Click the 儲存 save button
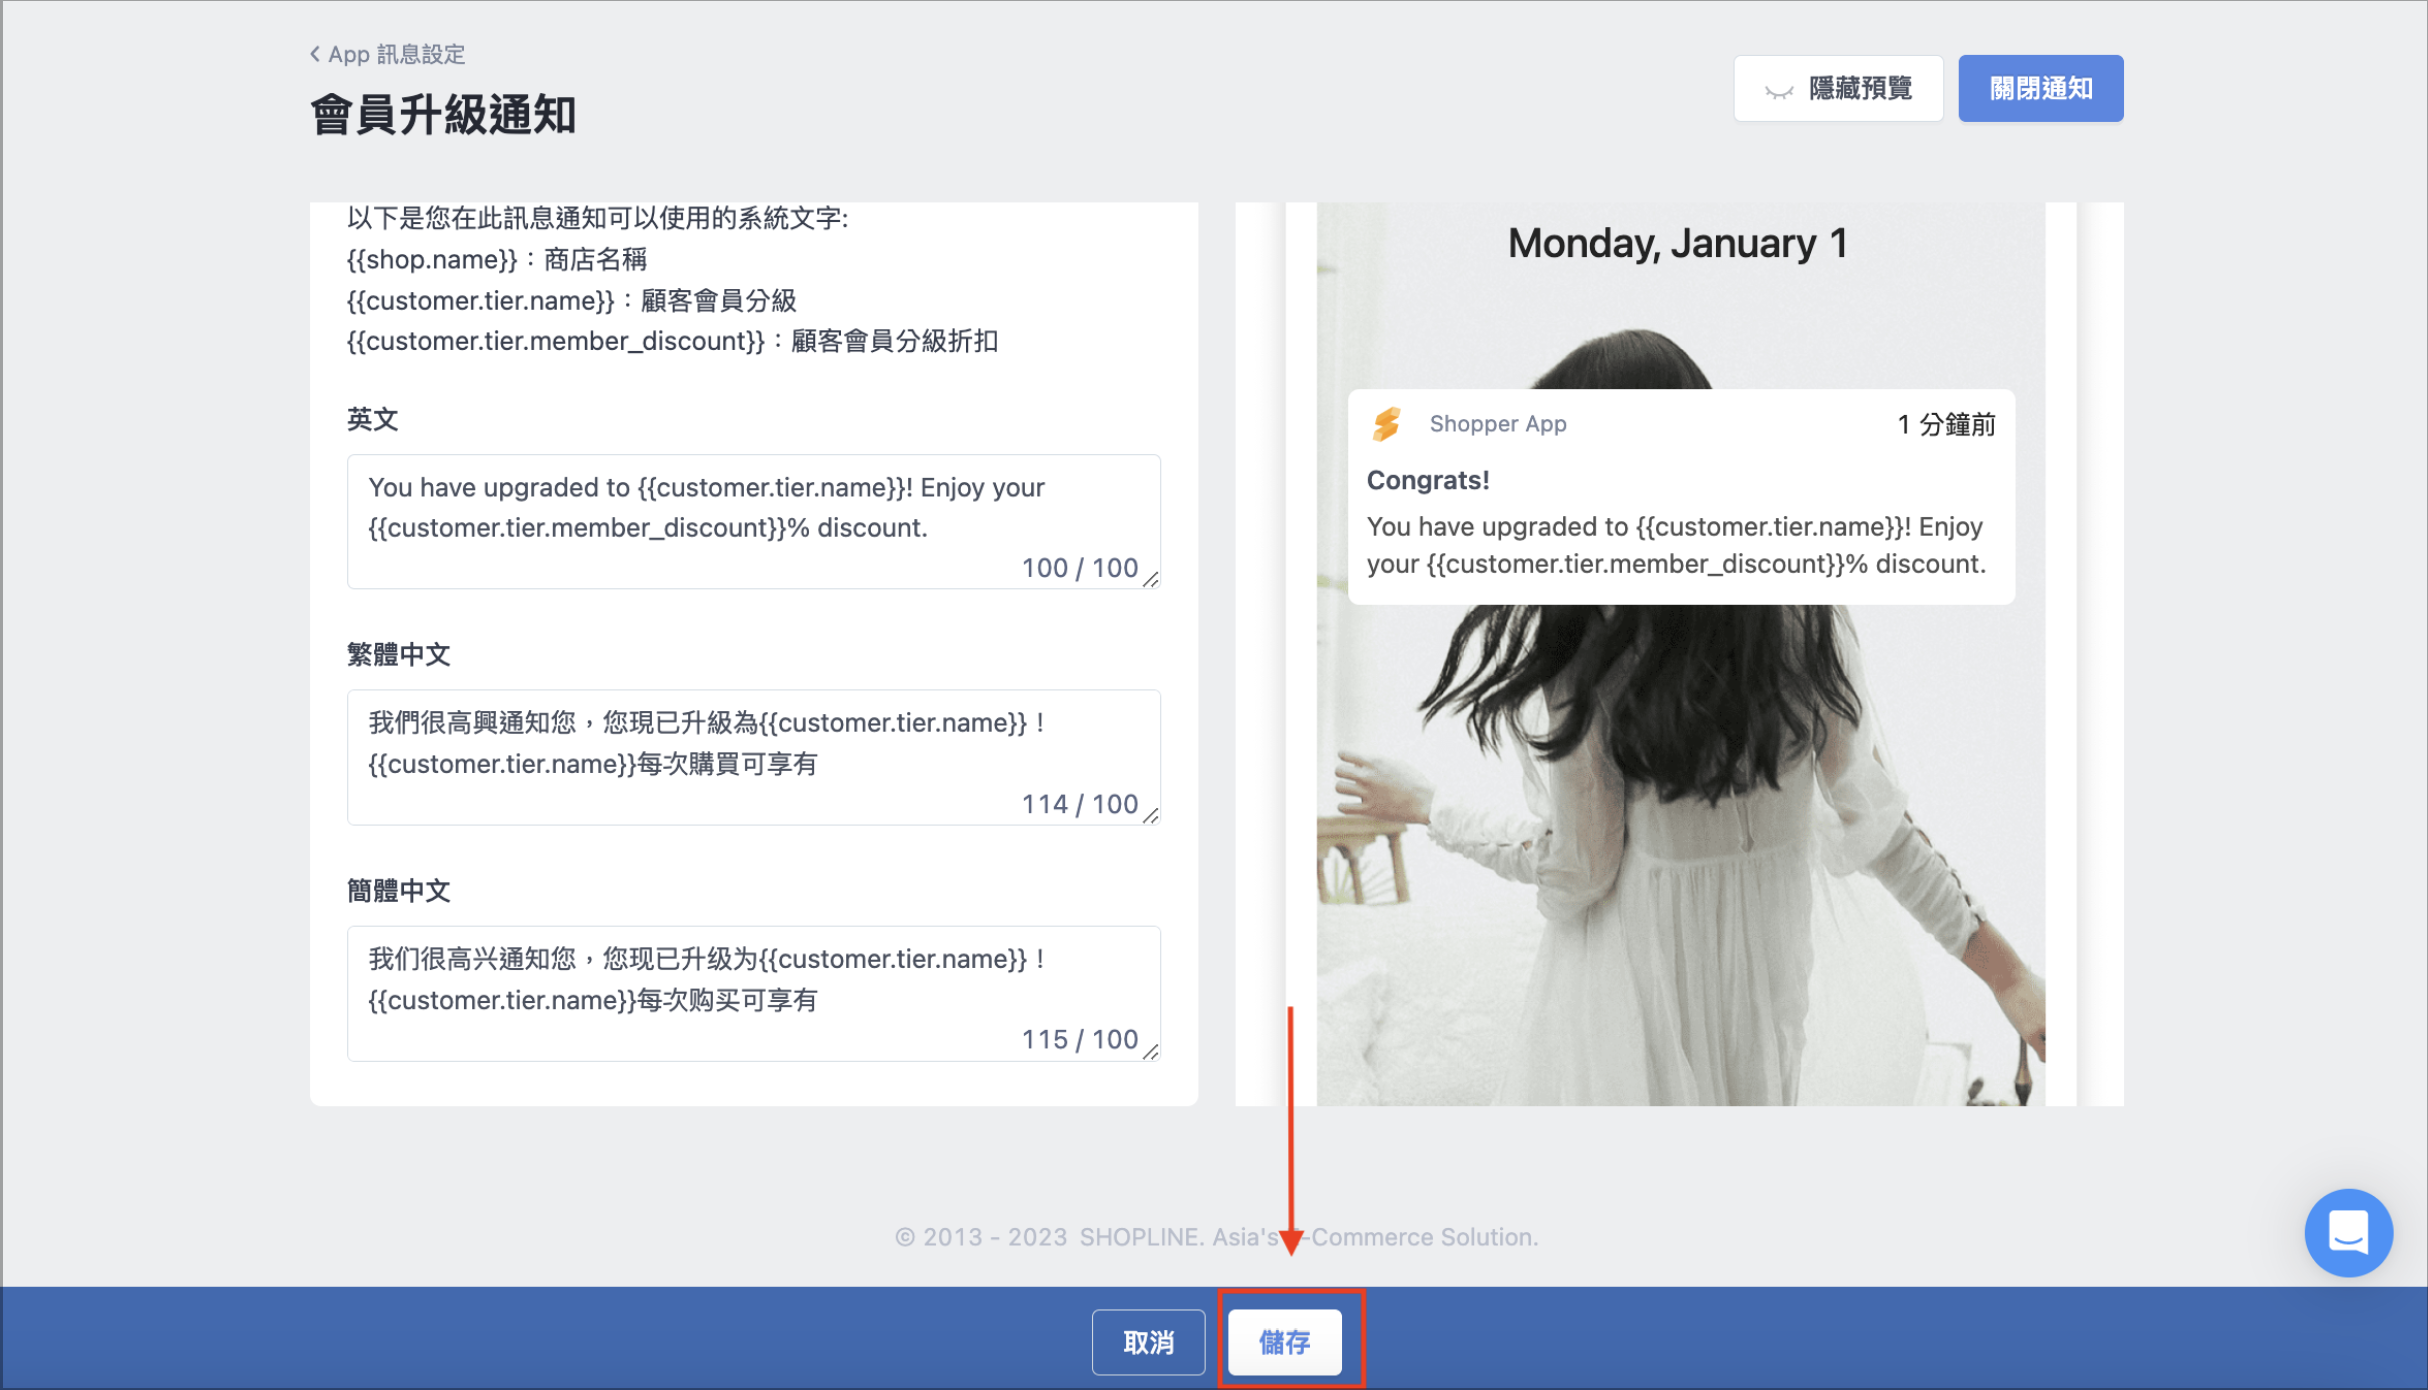The width and height of the screenshot is (2428, 1390). coord(1284,1341)
